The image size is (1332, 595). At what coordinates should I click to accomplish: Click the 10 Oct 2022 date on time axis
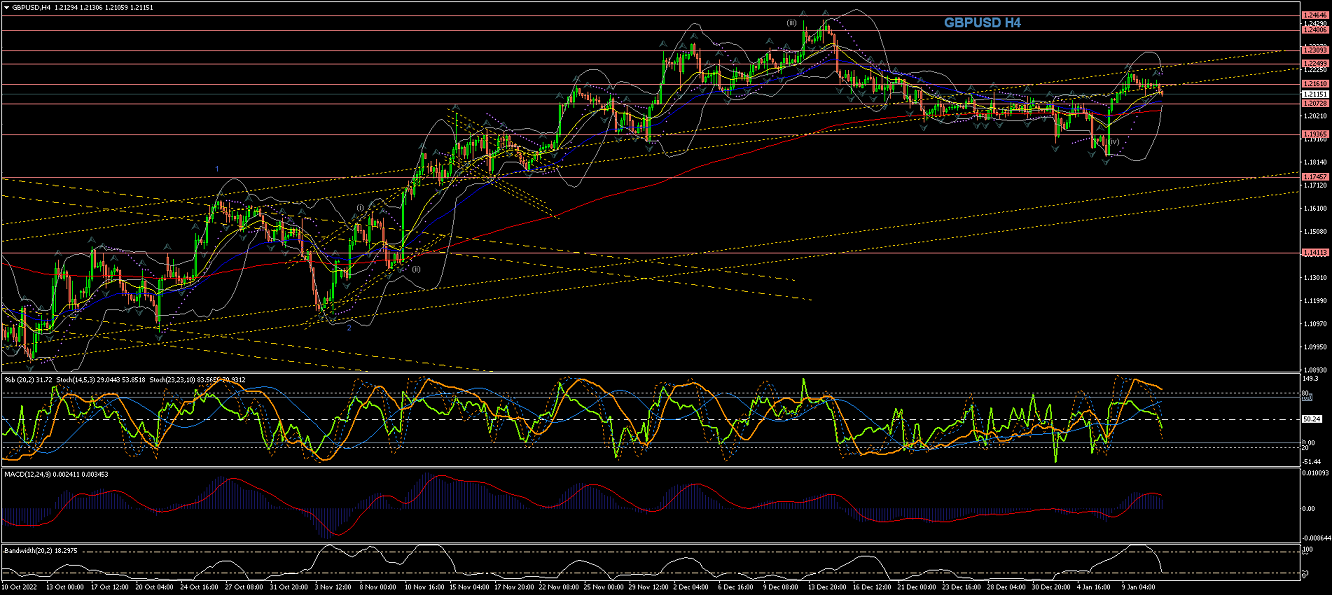(x=22, y=588)
